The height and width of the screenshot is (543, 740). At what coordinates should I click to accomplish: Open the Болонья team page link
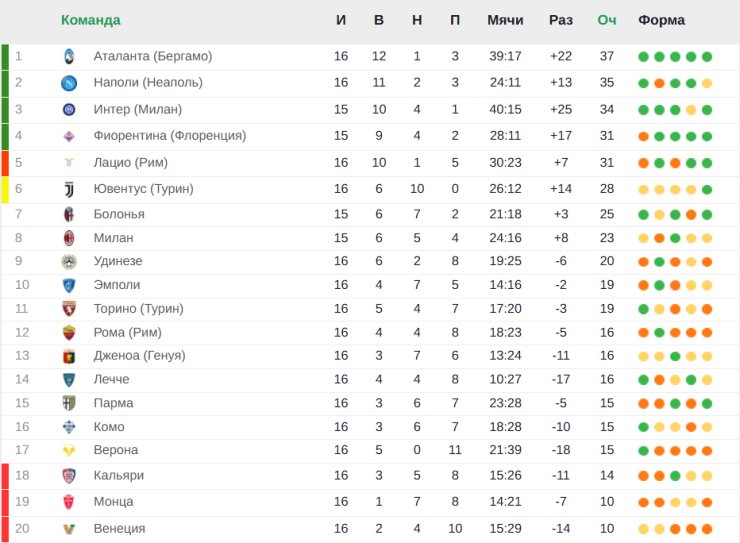(119, 214)
